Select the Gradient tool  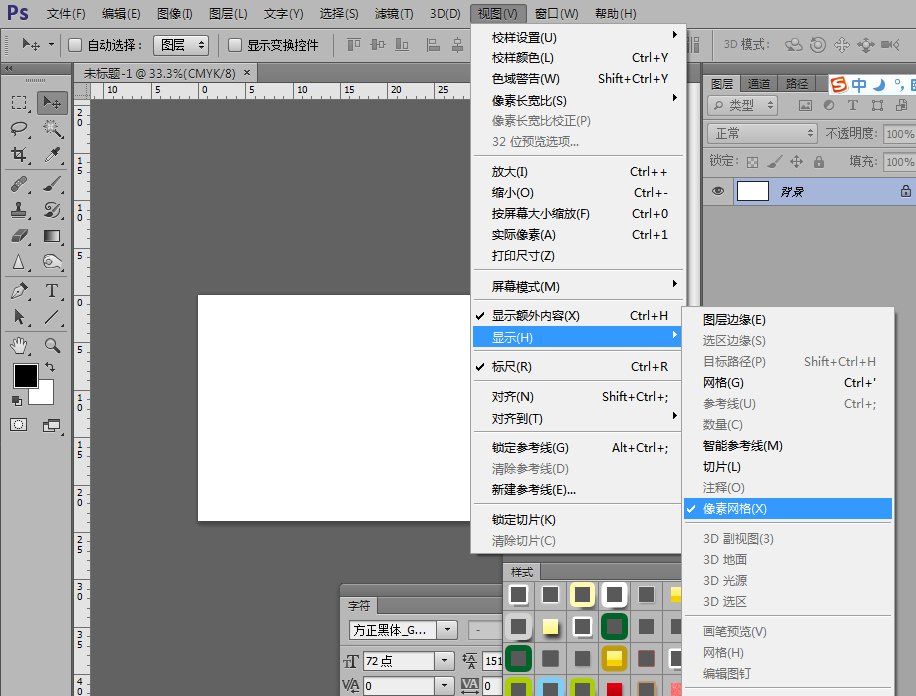click(50, 235)
